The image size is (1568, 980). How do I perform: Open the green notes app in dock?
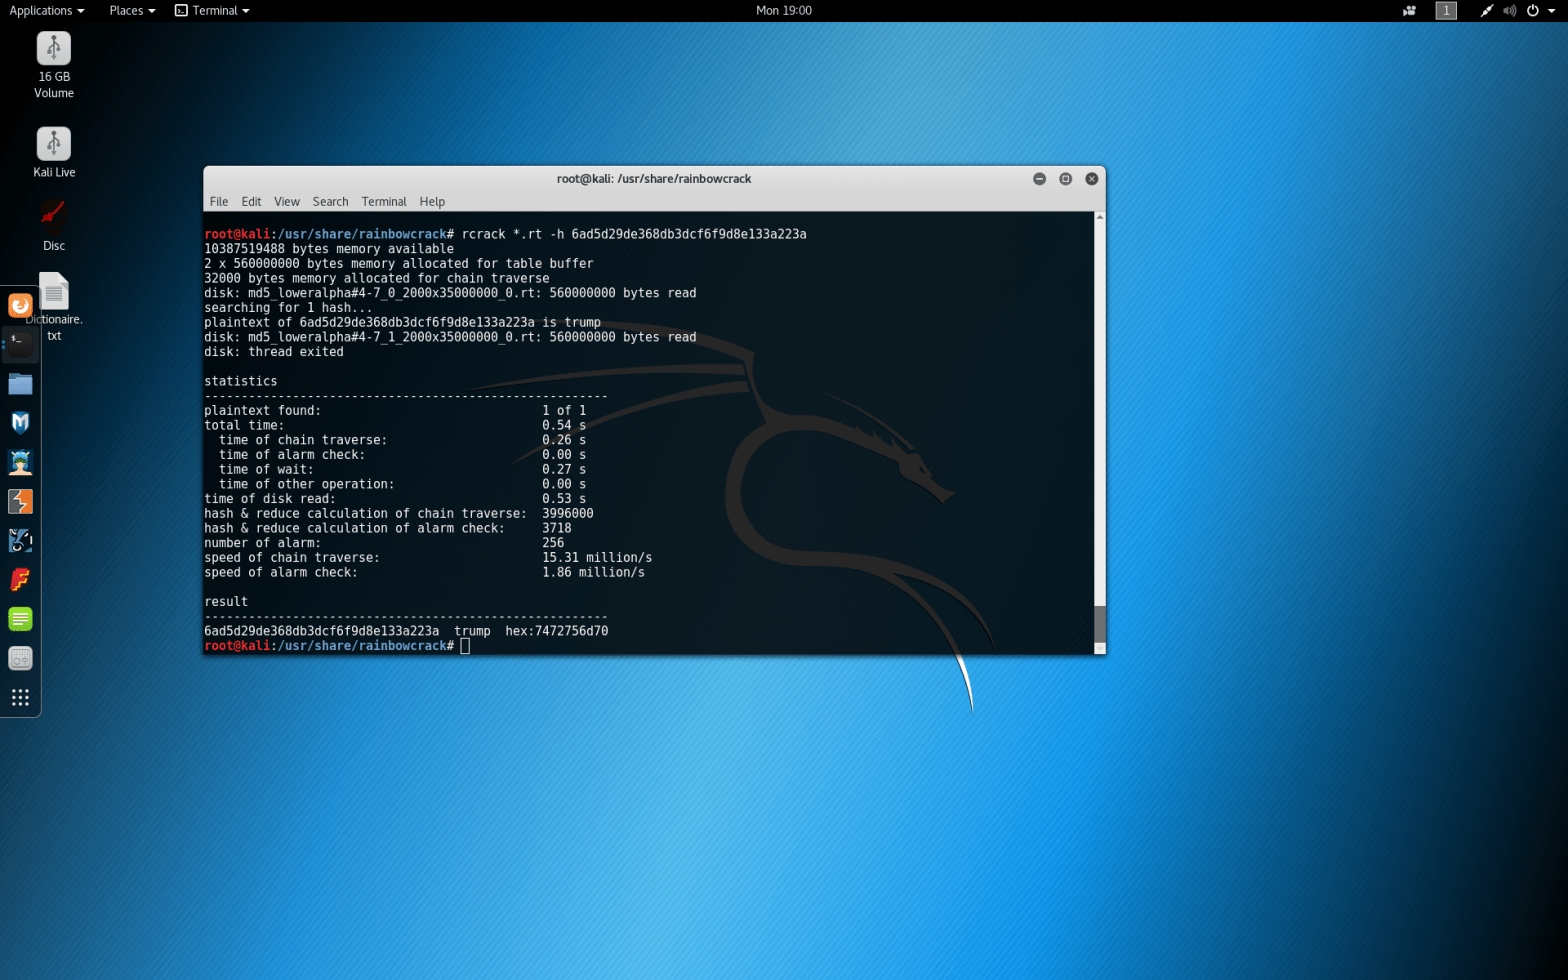(x=20, y=619)
